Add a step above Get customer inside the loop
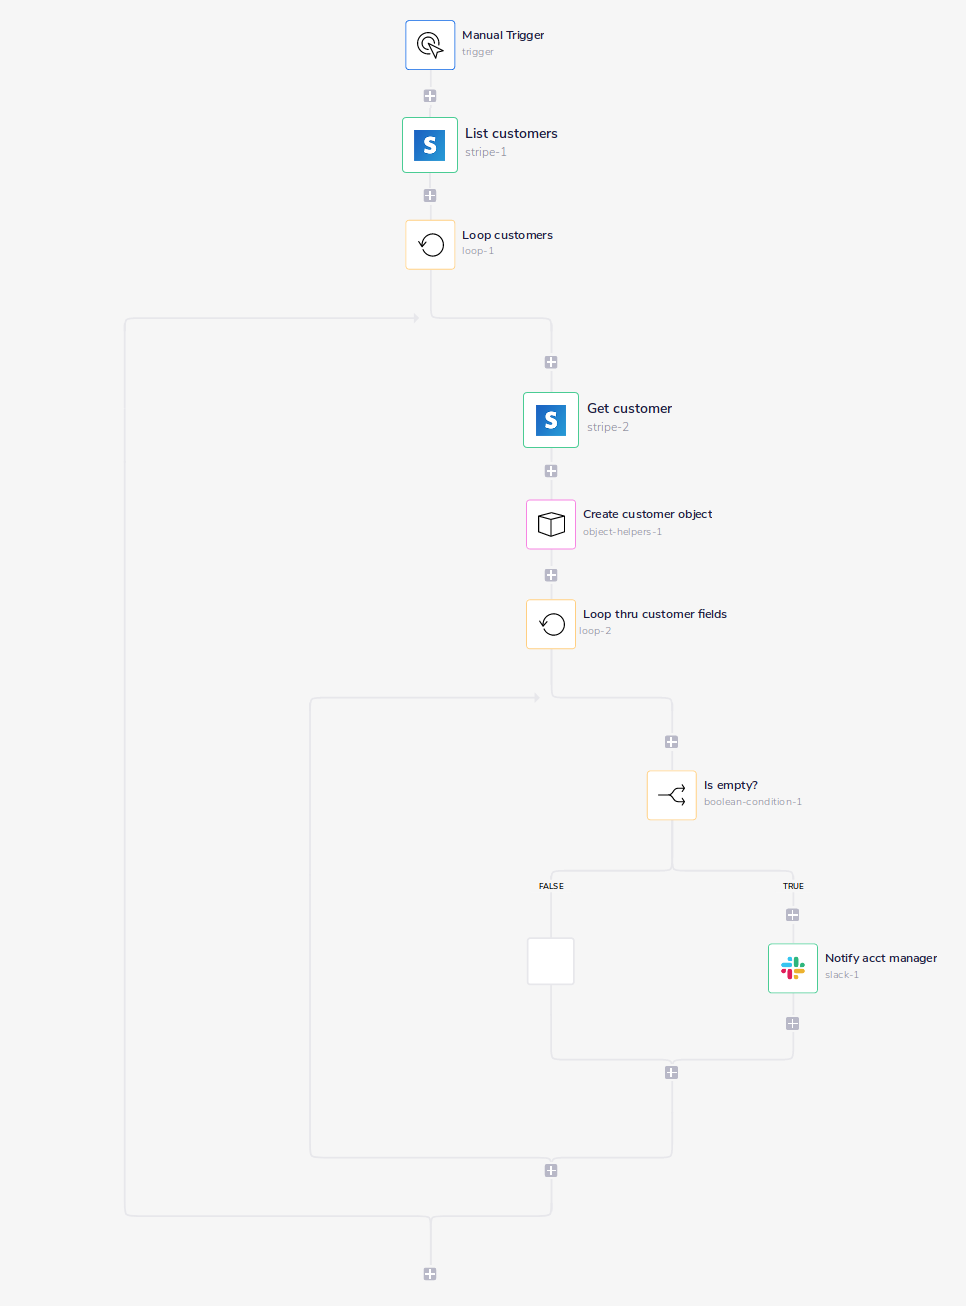The width and height of the screenshot is (966, 1306). [x=551, y=362]
